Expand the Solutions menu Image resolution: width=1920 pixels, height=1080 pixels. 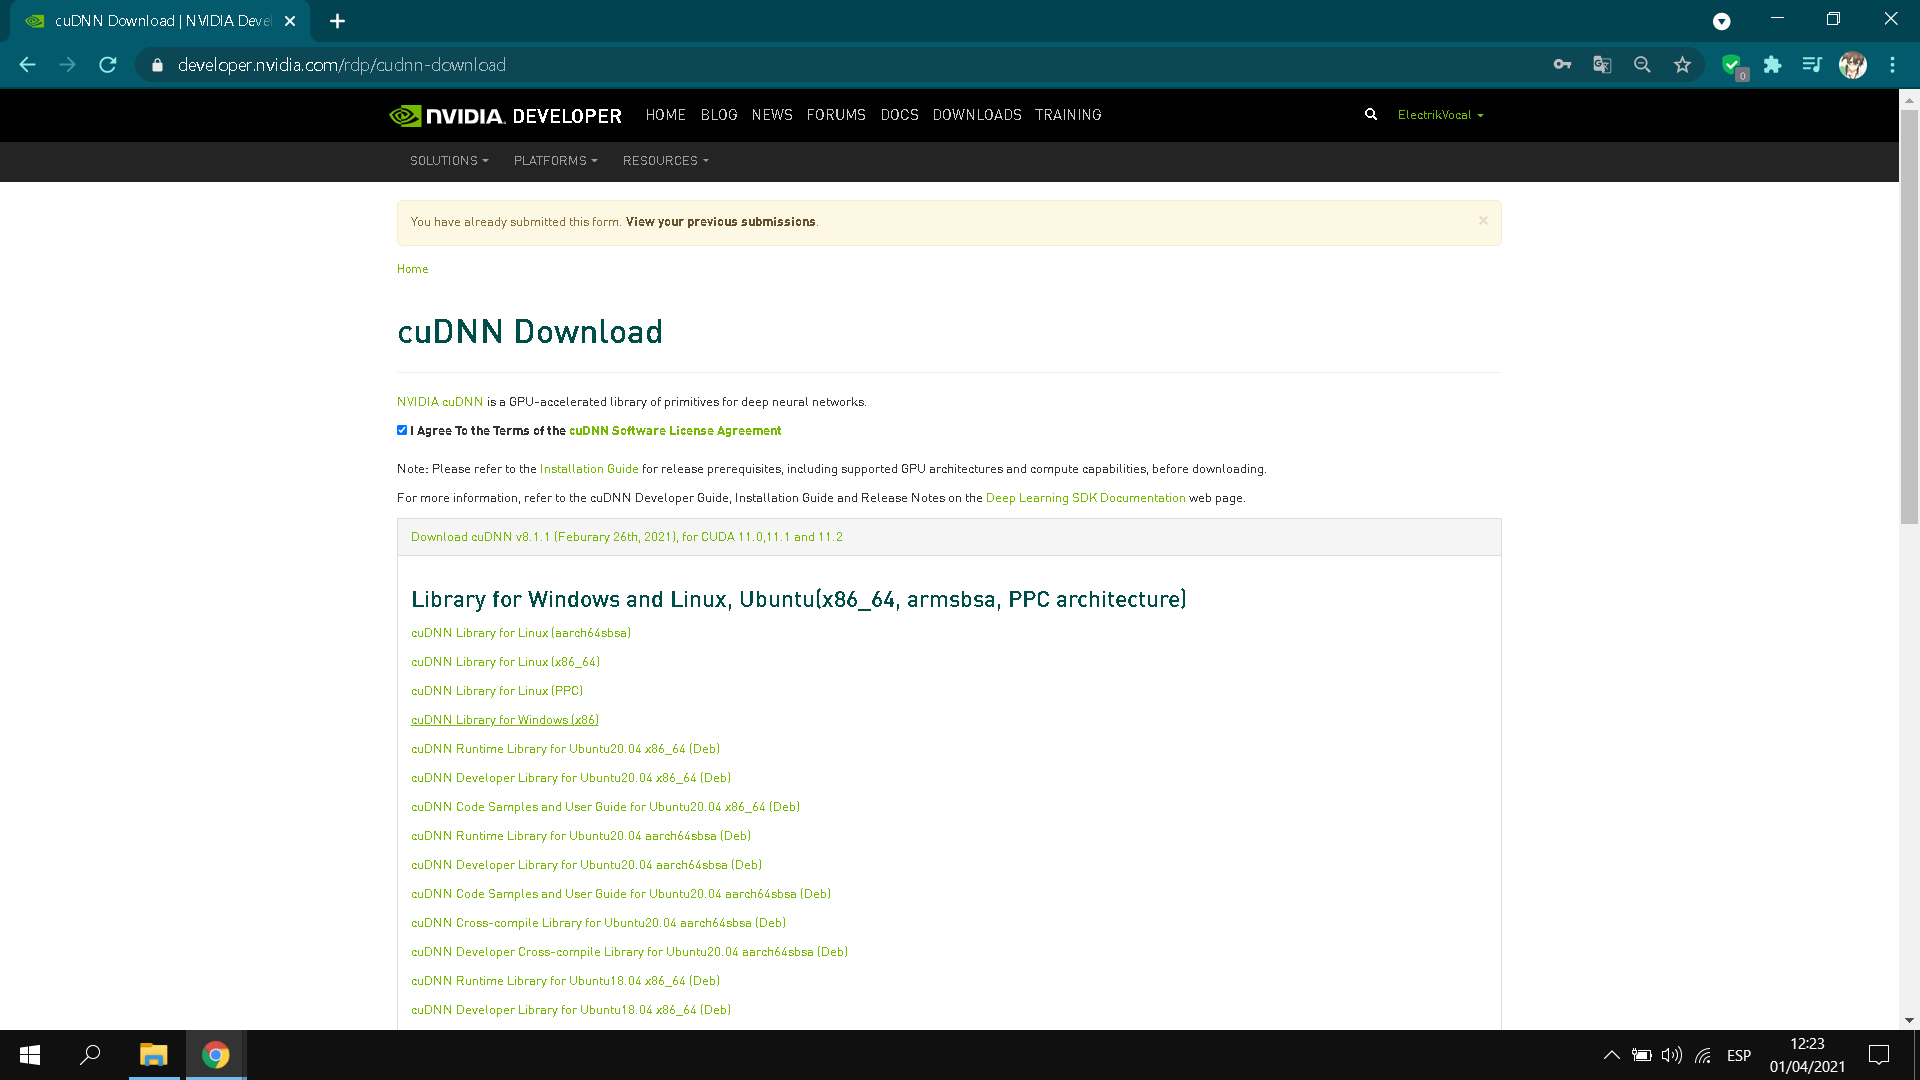(x=449, y=161)
